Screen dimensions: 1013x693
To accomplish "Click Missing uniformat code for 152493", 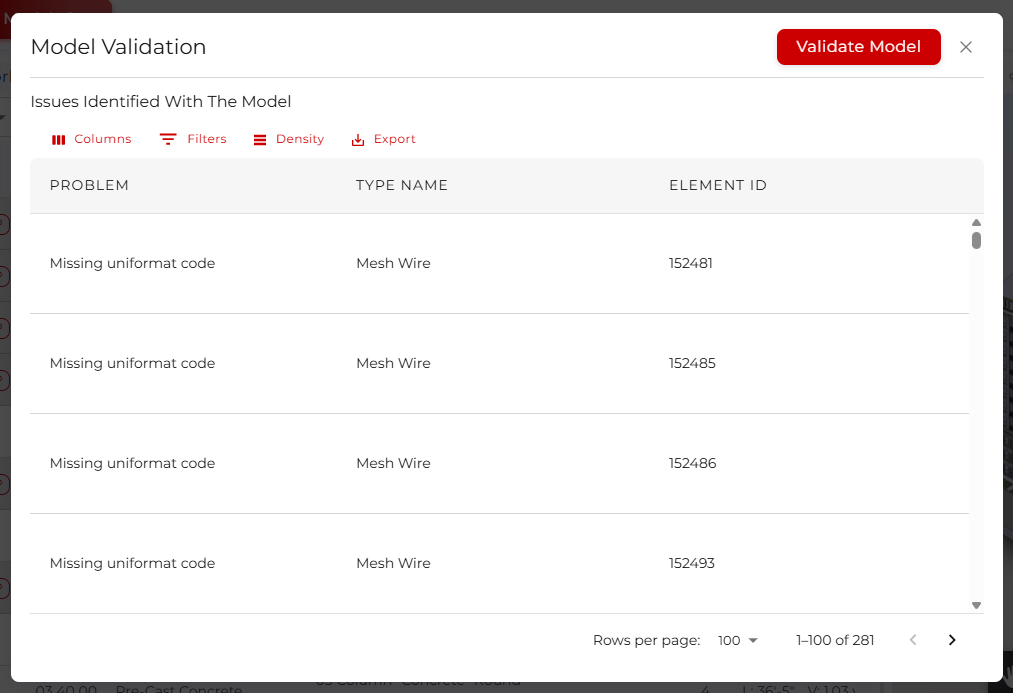I will 132,563.
